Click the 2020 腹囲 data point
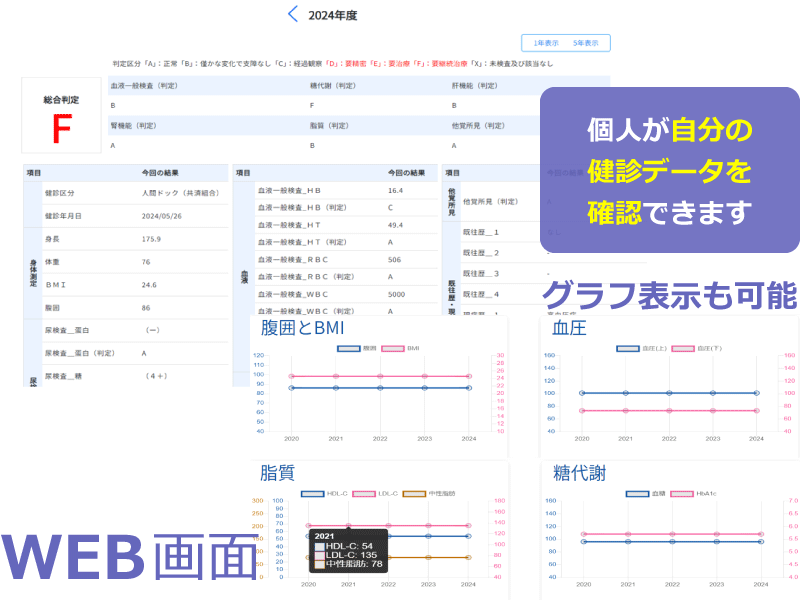The height and width of the screenshot is (600, 800). coord(292,387)
